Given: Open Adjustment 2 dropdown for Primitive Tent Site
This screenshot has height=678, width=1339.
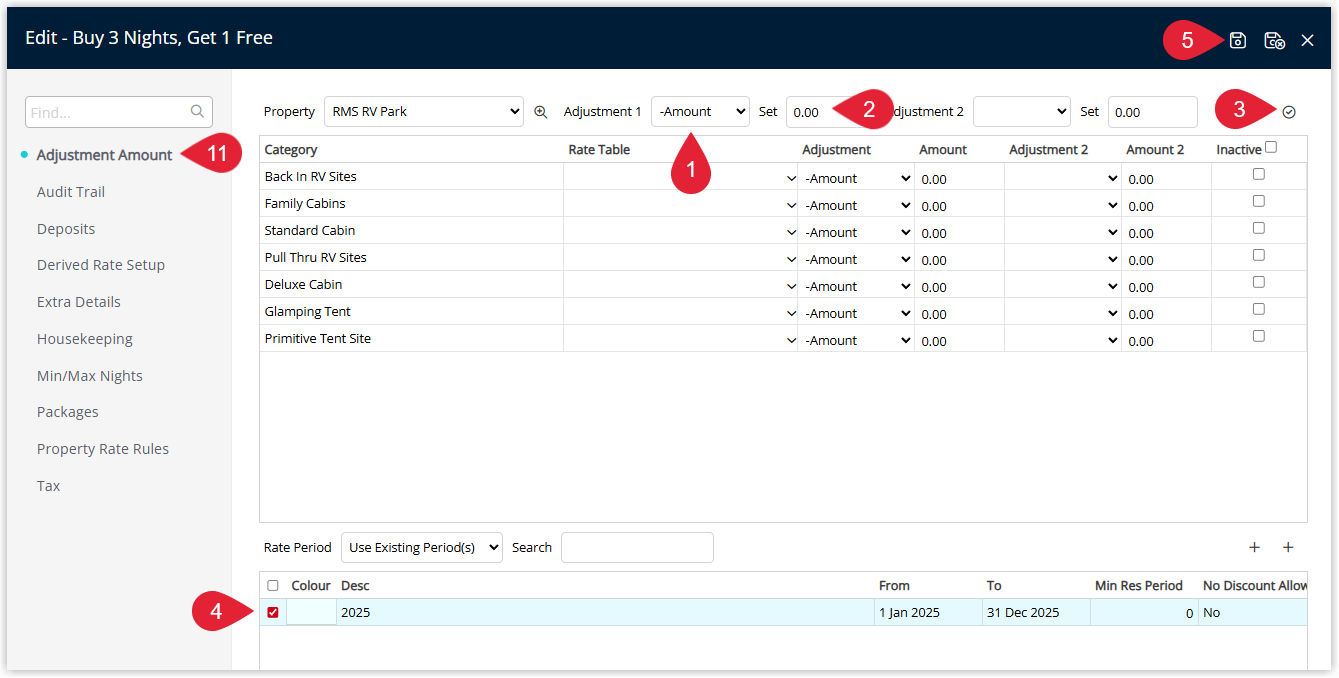Looking at the screenshot, I should [1063, 340].
